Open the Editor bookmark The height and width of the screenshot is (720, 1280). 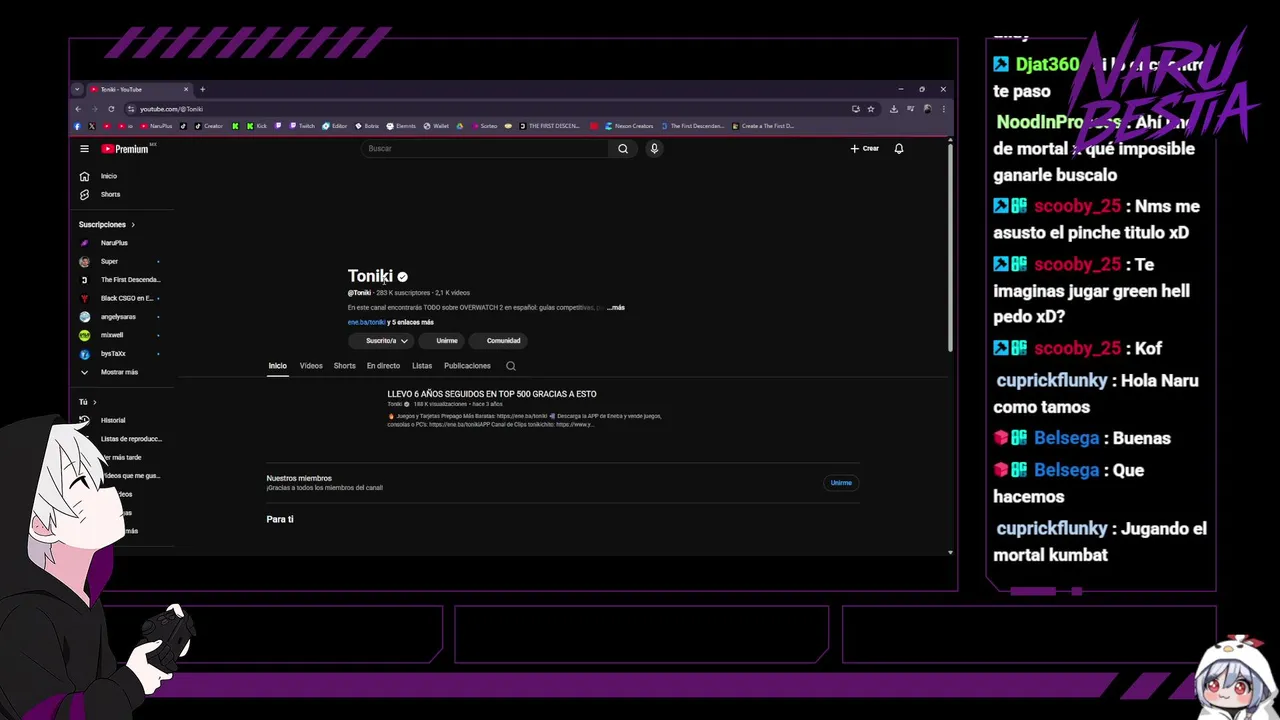(x=335, y=126)
